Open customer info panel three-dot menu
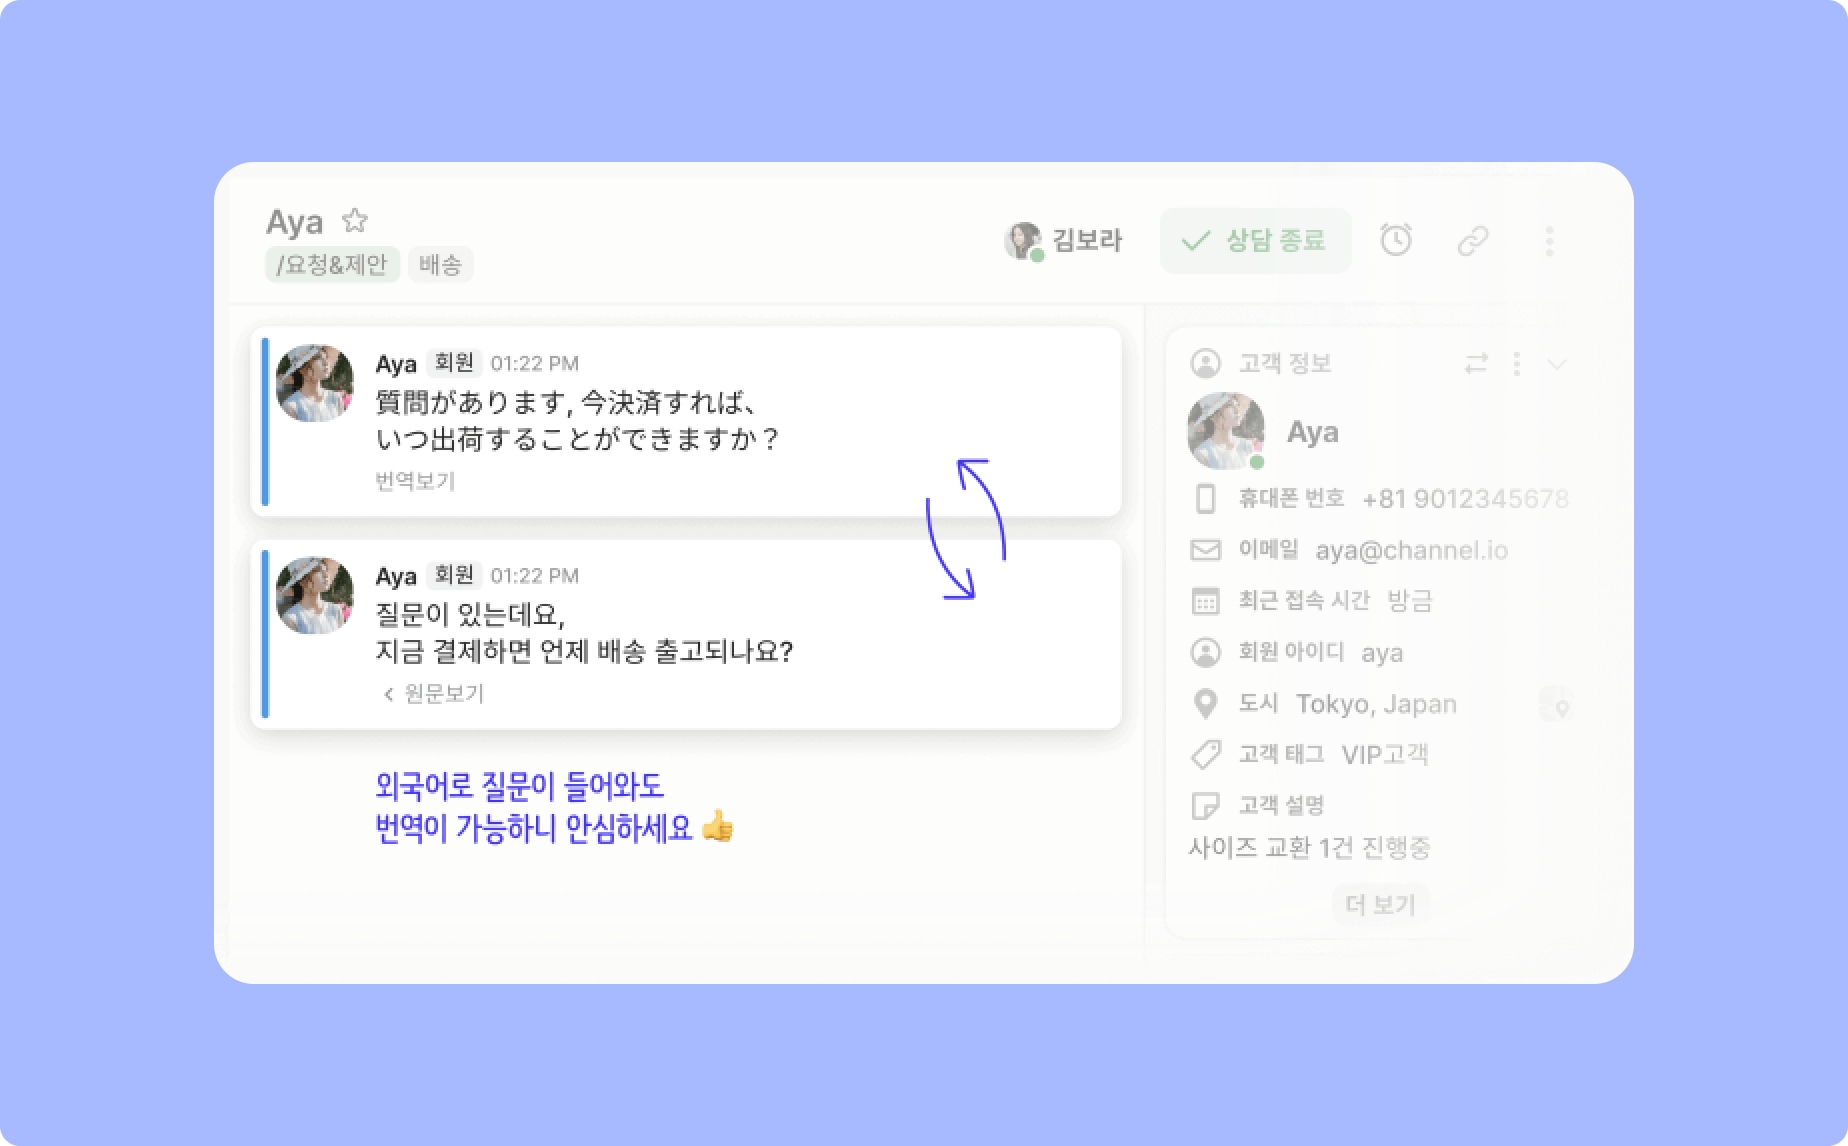Image resolution: width=1848 pixels, height=1146 pixels. (x=1517, y=363)
